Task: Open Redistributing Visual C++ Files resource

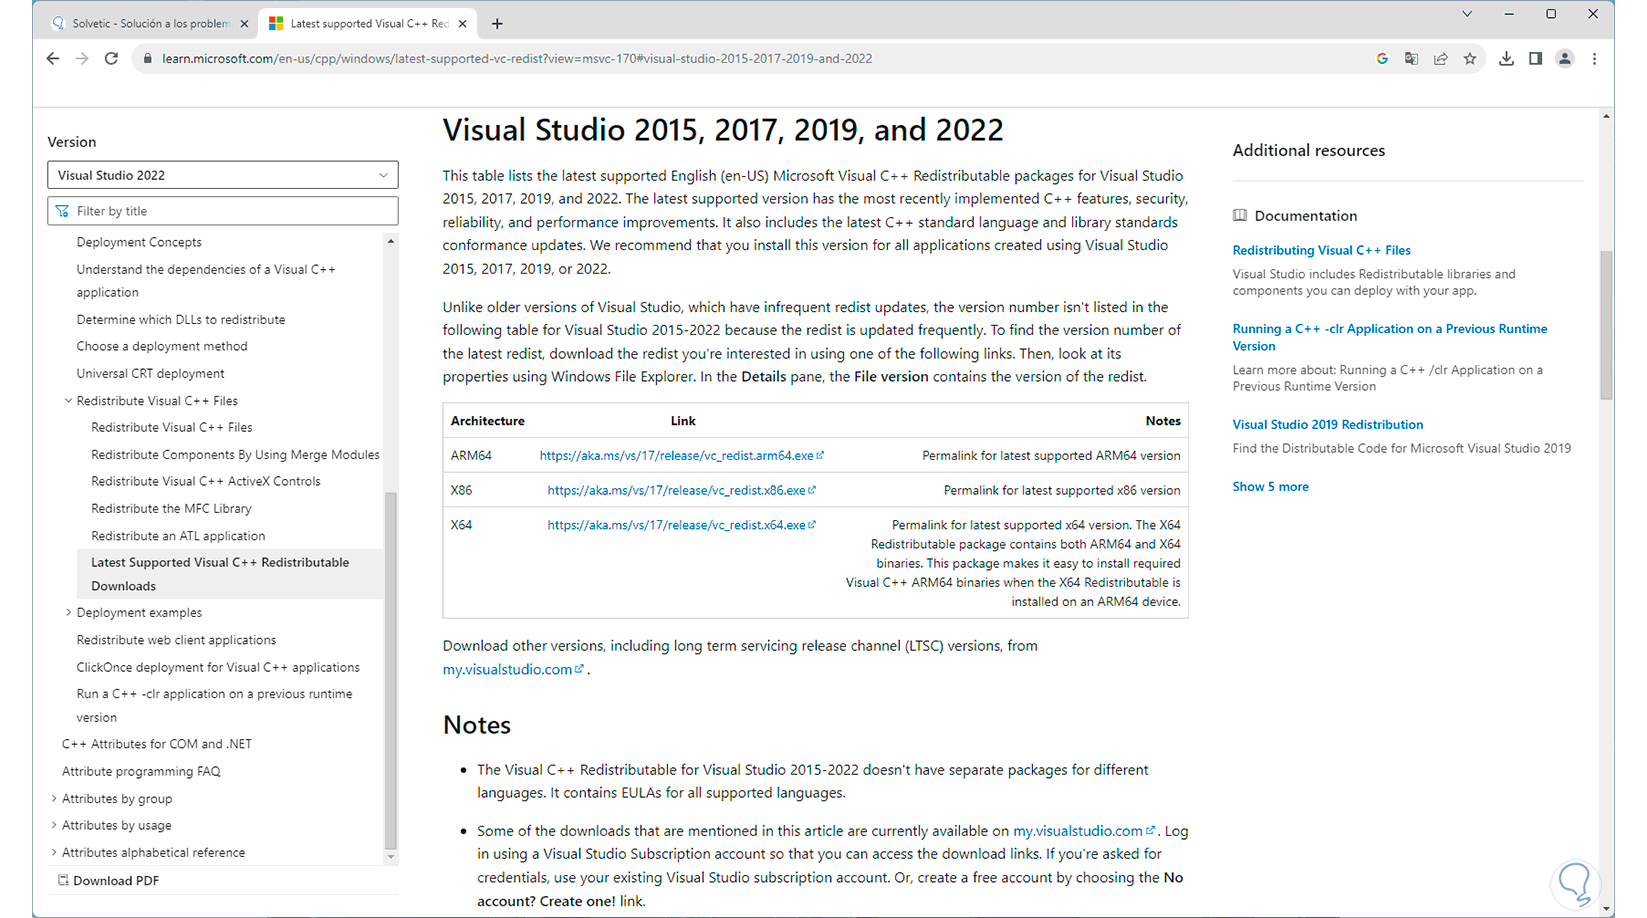Action: pos(1321,250)
